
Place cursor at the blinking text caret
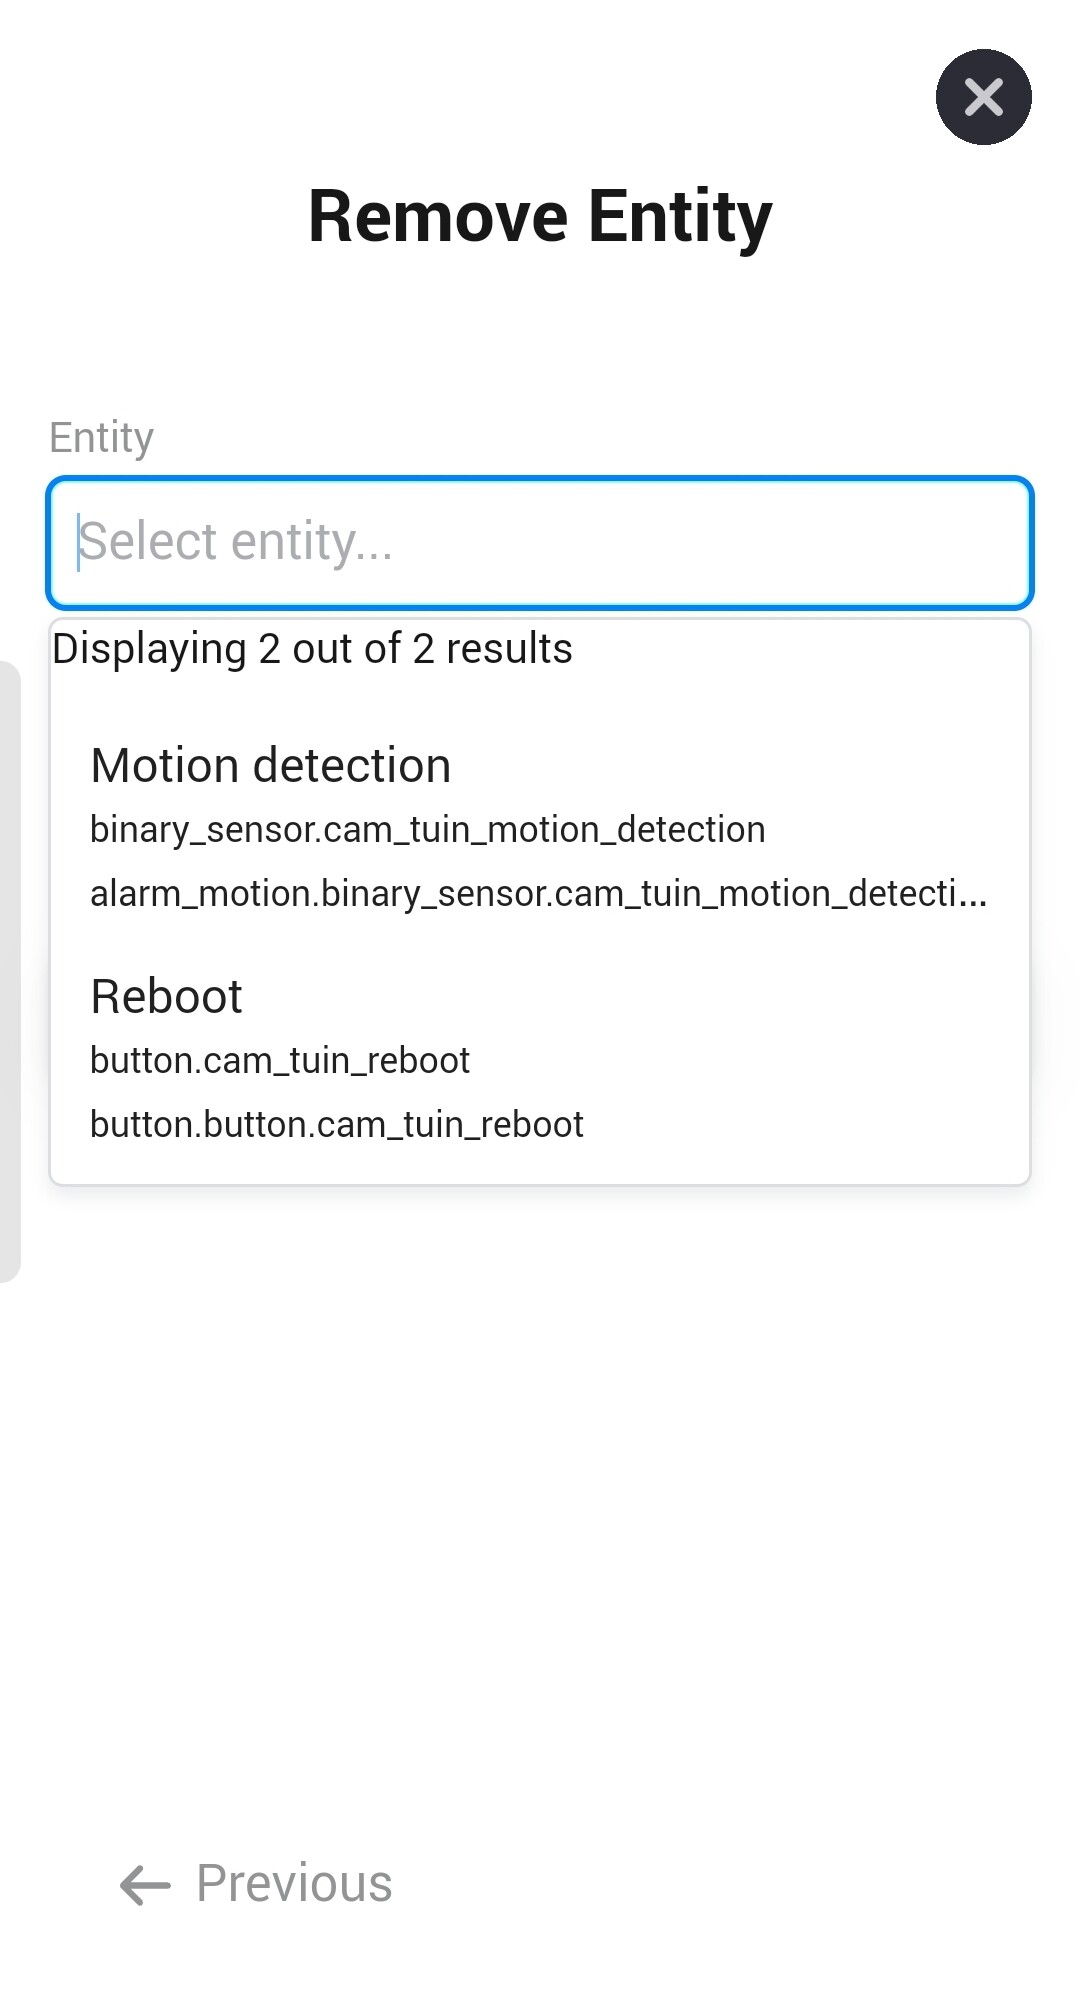[x=79, y=543]
